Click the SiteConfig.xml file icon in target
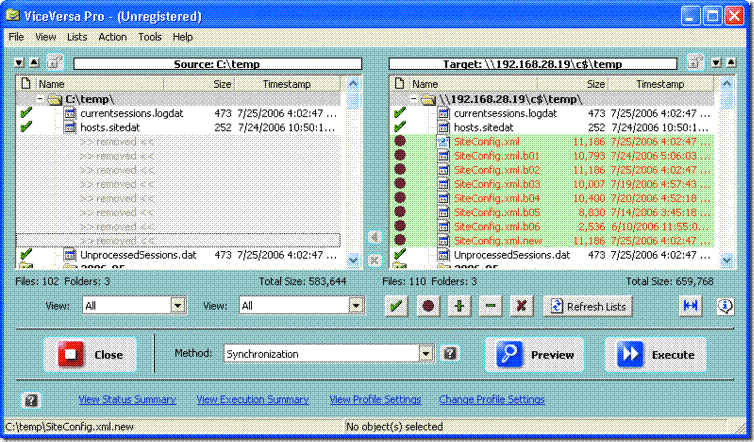The width and height of the screenshot is (754, 442). pyautogui.click(x=443, y=141)
